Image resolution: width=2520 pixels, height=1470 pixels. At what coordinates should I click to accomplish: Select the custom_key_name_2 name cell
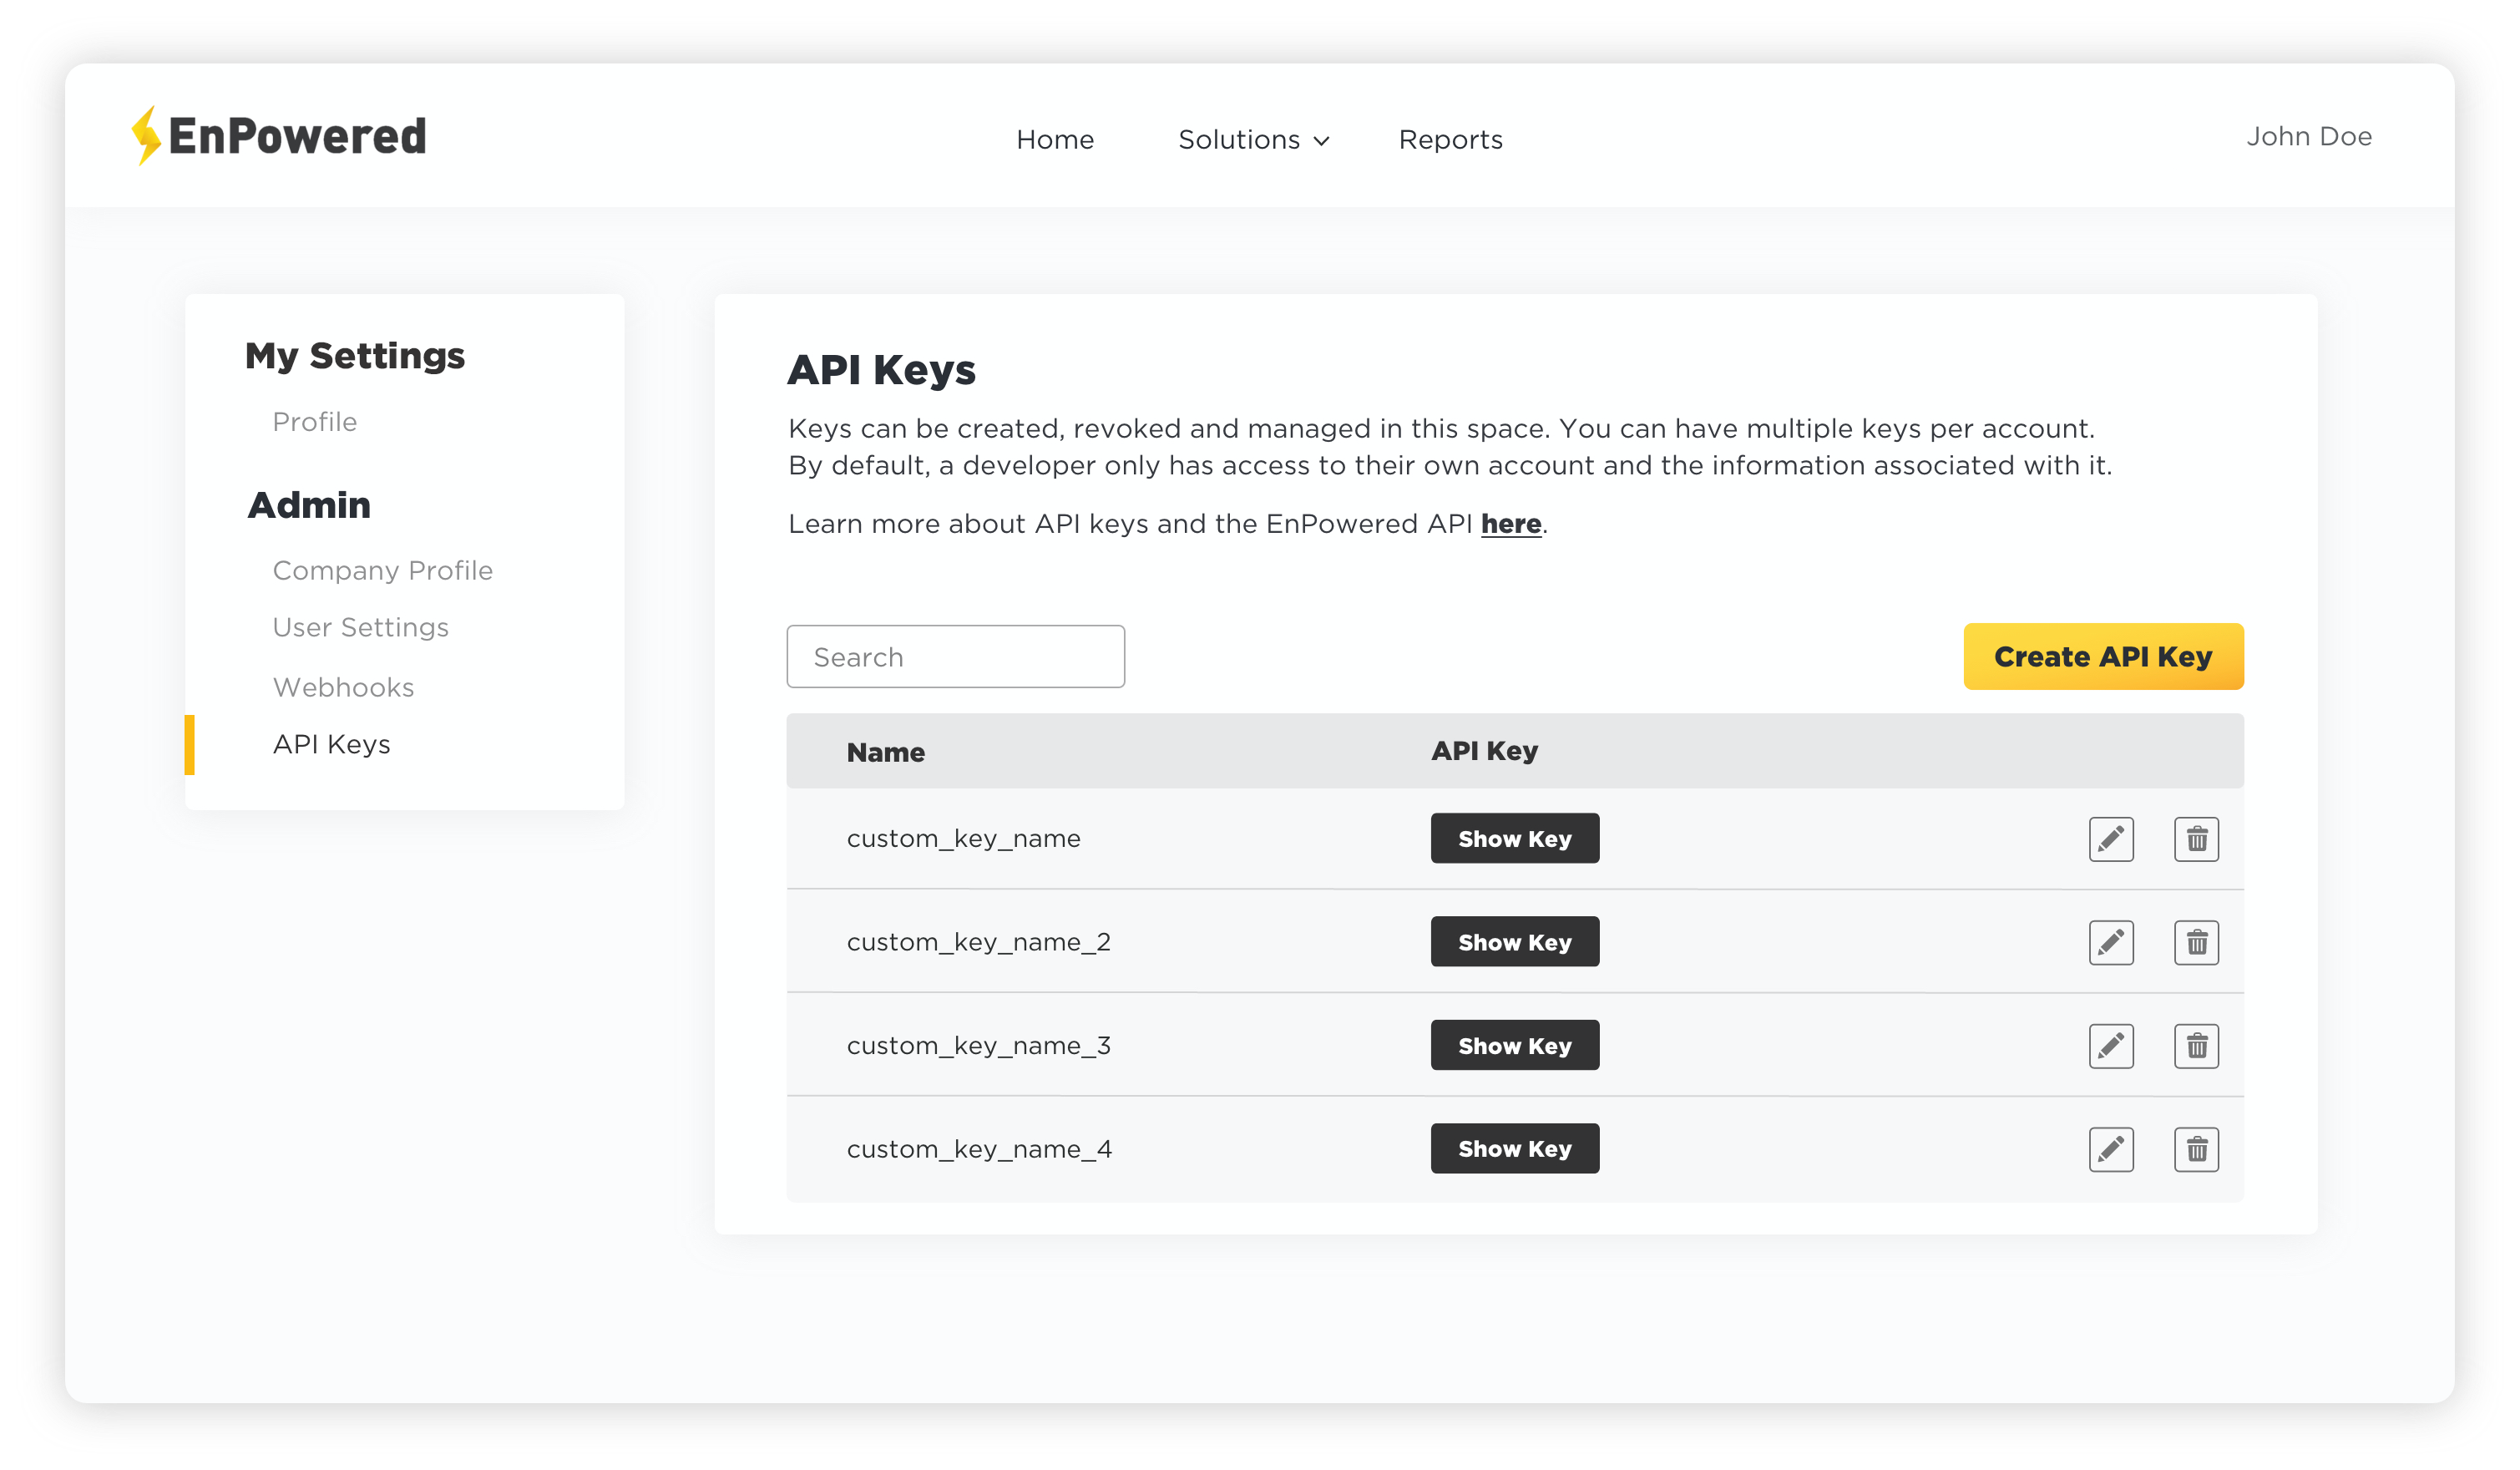click(978, 942)
